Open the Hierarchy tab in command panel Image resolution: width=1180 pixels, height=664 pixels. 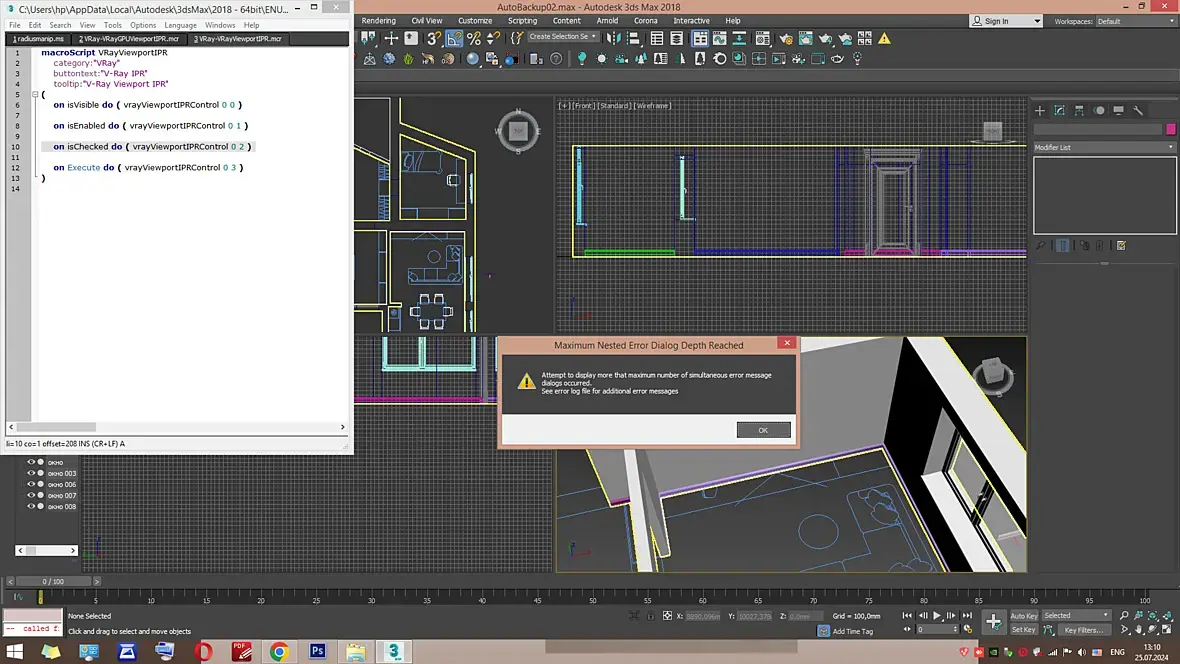[1079, 111]
